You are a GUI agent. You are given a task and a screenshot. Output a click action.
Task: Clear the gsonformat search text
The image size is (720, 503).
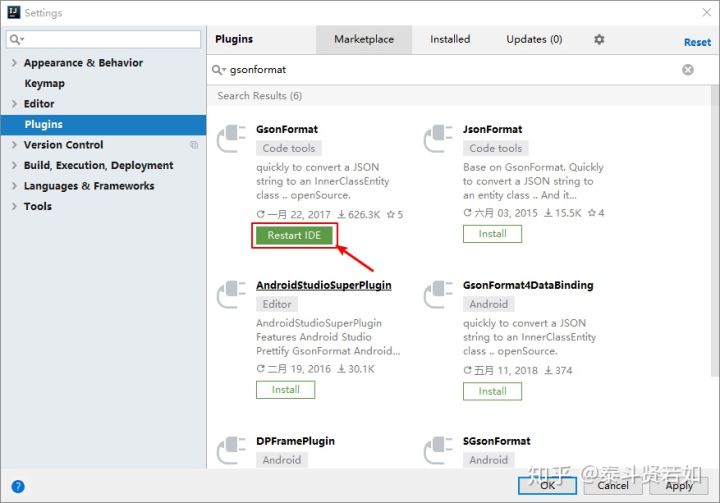tap(687, 70)
